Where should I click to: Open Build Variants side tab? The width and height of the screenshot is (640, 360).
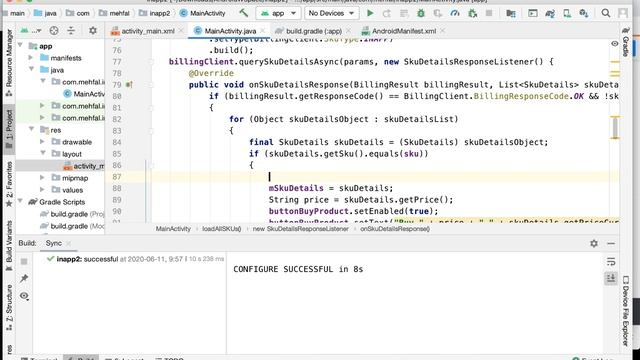point(9,246)
